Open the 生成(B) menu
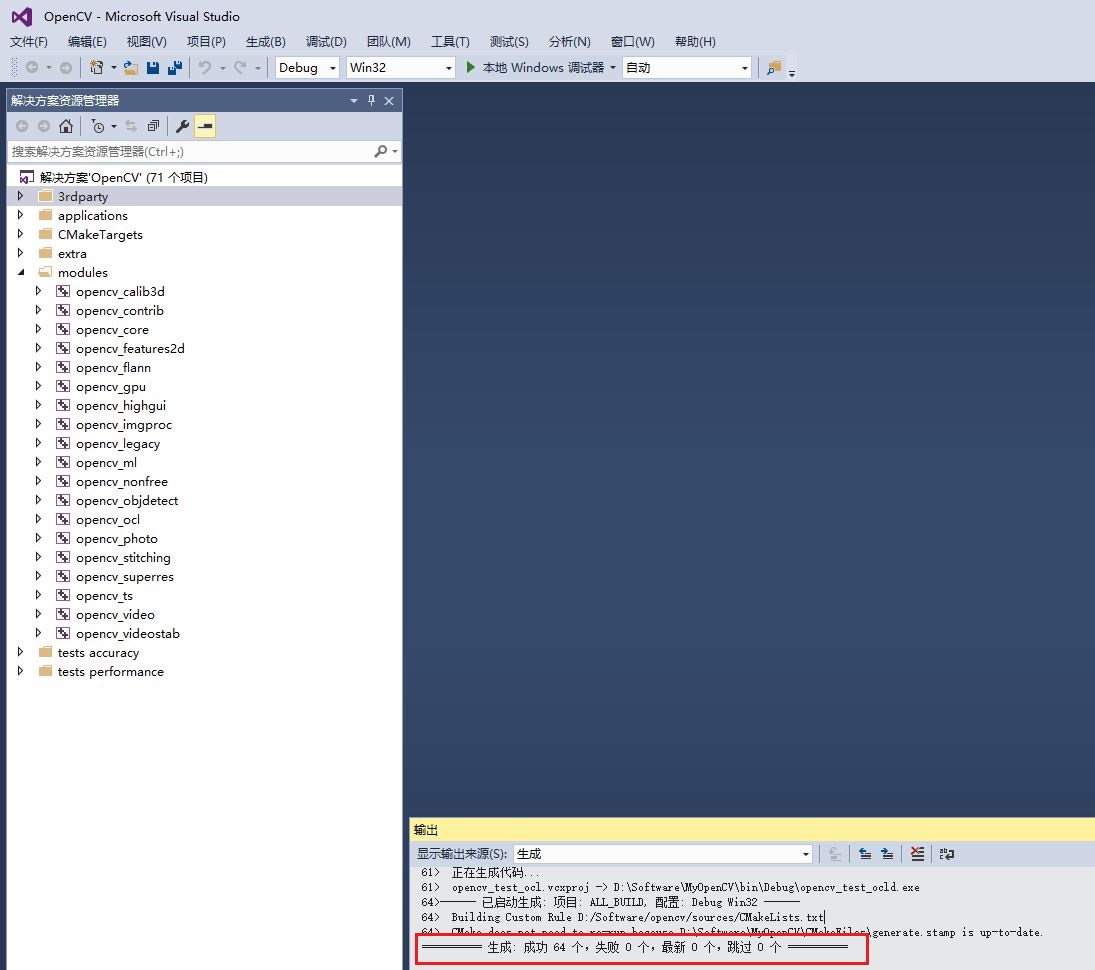This screenshot has height=970, width=1095. coord(265,42)
